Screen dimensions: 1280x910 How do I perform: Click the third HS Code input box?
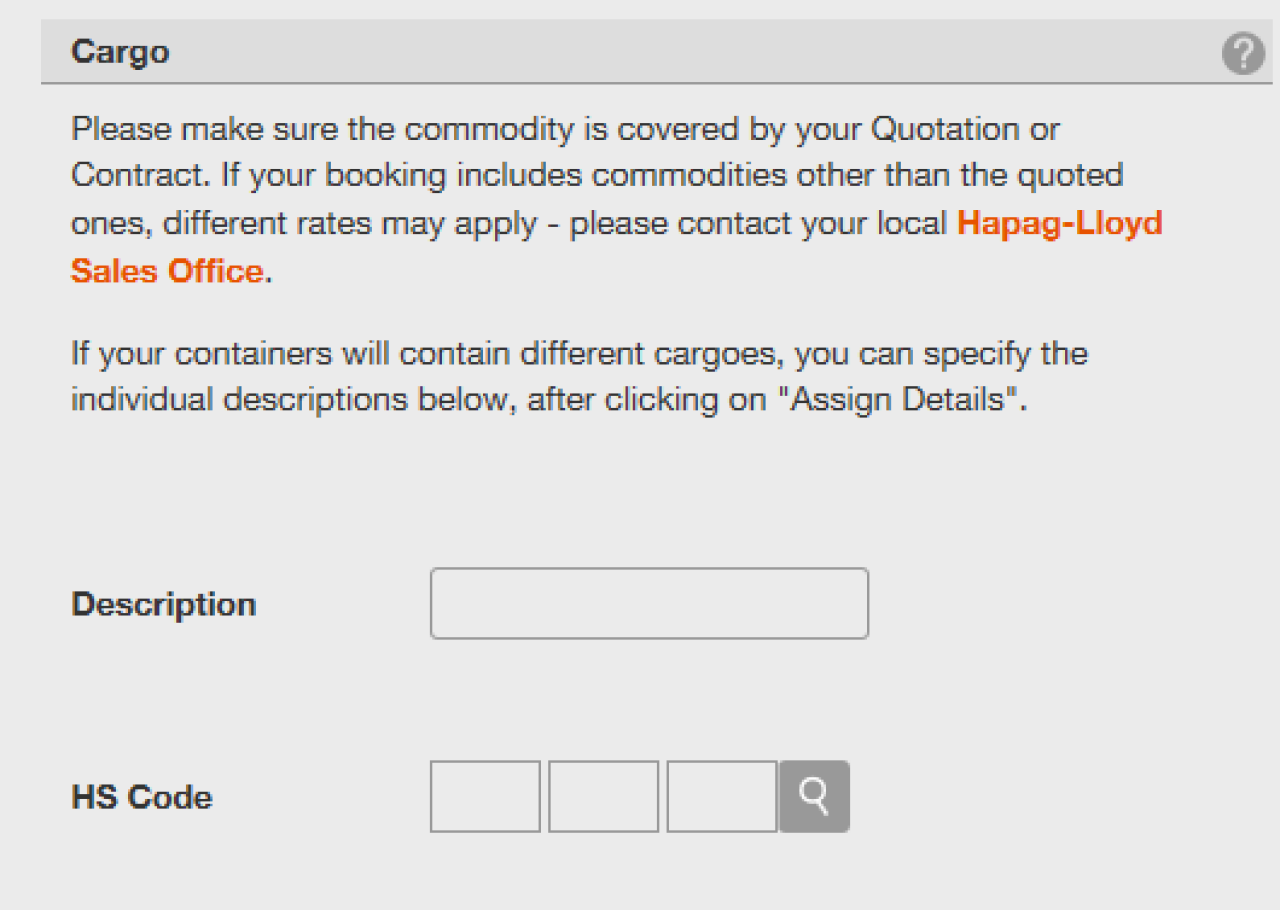pos(720,796)
